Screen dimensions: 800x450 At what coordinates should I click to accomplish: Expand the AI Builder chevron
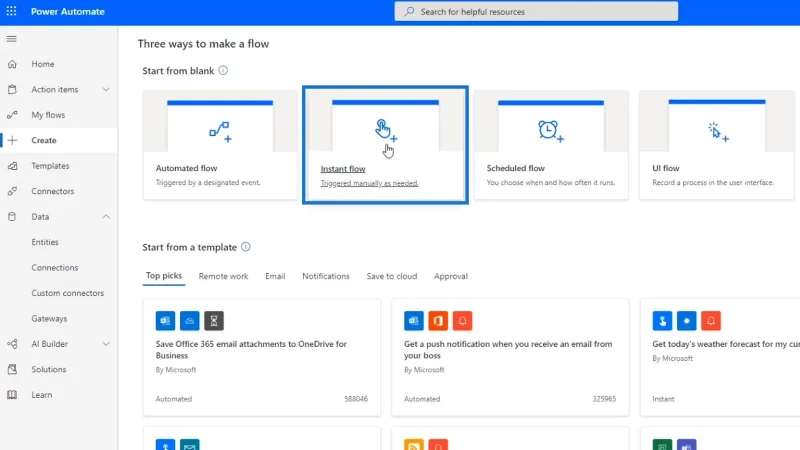106,344
